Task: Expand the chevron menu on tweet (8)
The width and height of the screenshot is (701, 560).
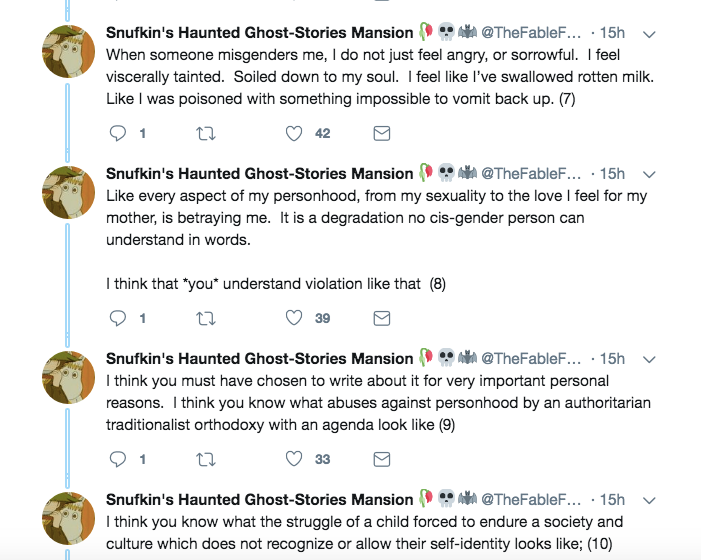Action: pos(649,174)
